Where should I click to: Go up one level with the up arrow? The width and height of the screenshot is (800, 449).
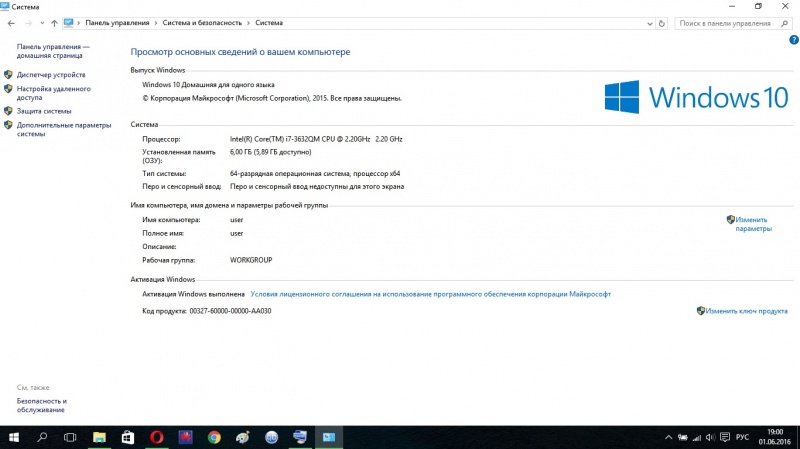click(x=54, y=23)
